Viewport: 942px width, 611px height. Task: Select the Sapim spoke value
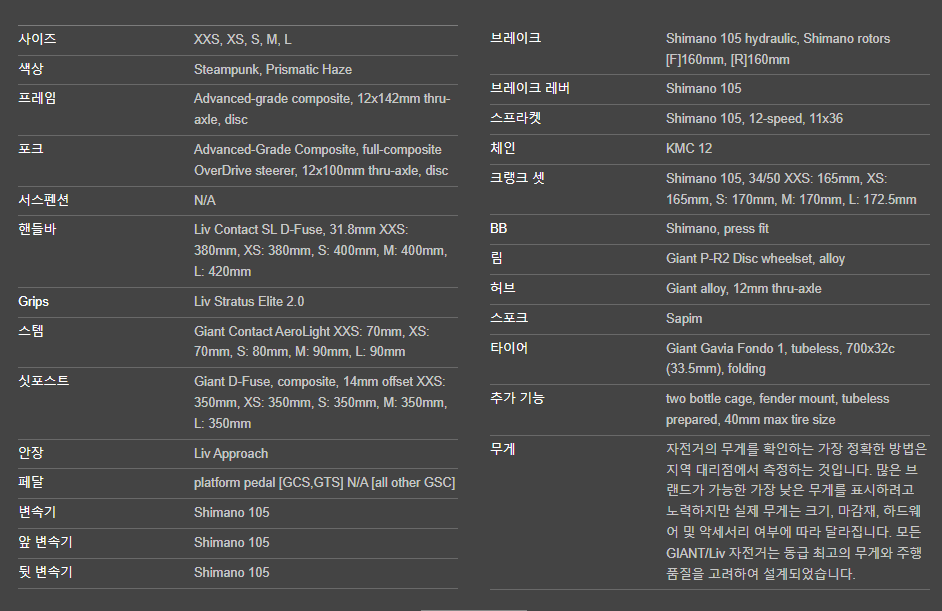click(684, 318)
